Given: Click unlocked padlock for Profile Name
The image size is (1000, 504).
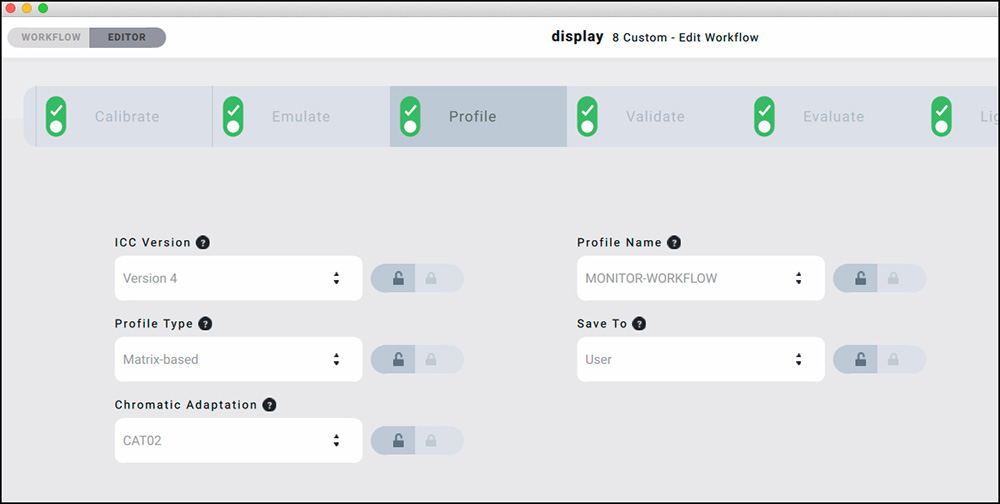Looking at the screenshot, I should pyautogui.click(x=860, y=278).
